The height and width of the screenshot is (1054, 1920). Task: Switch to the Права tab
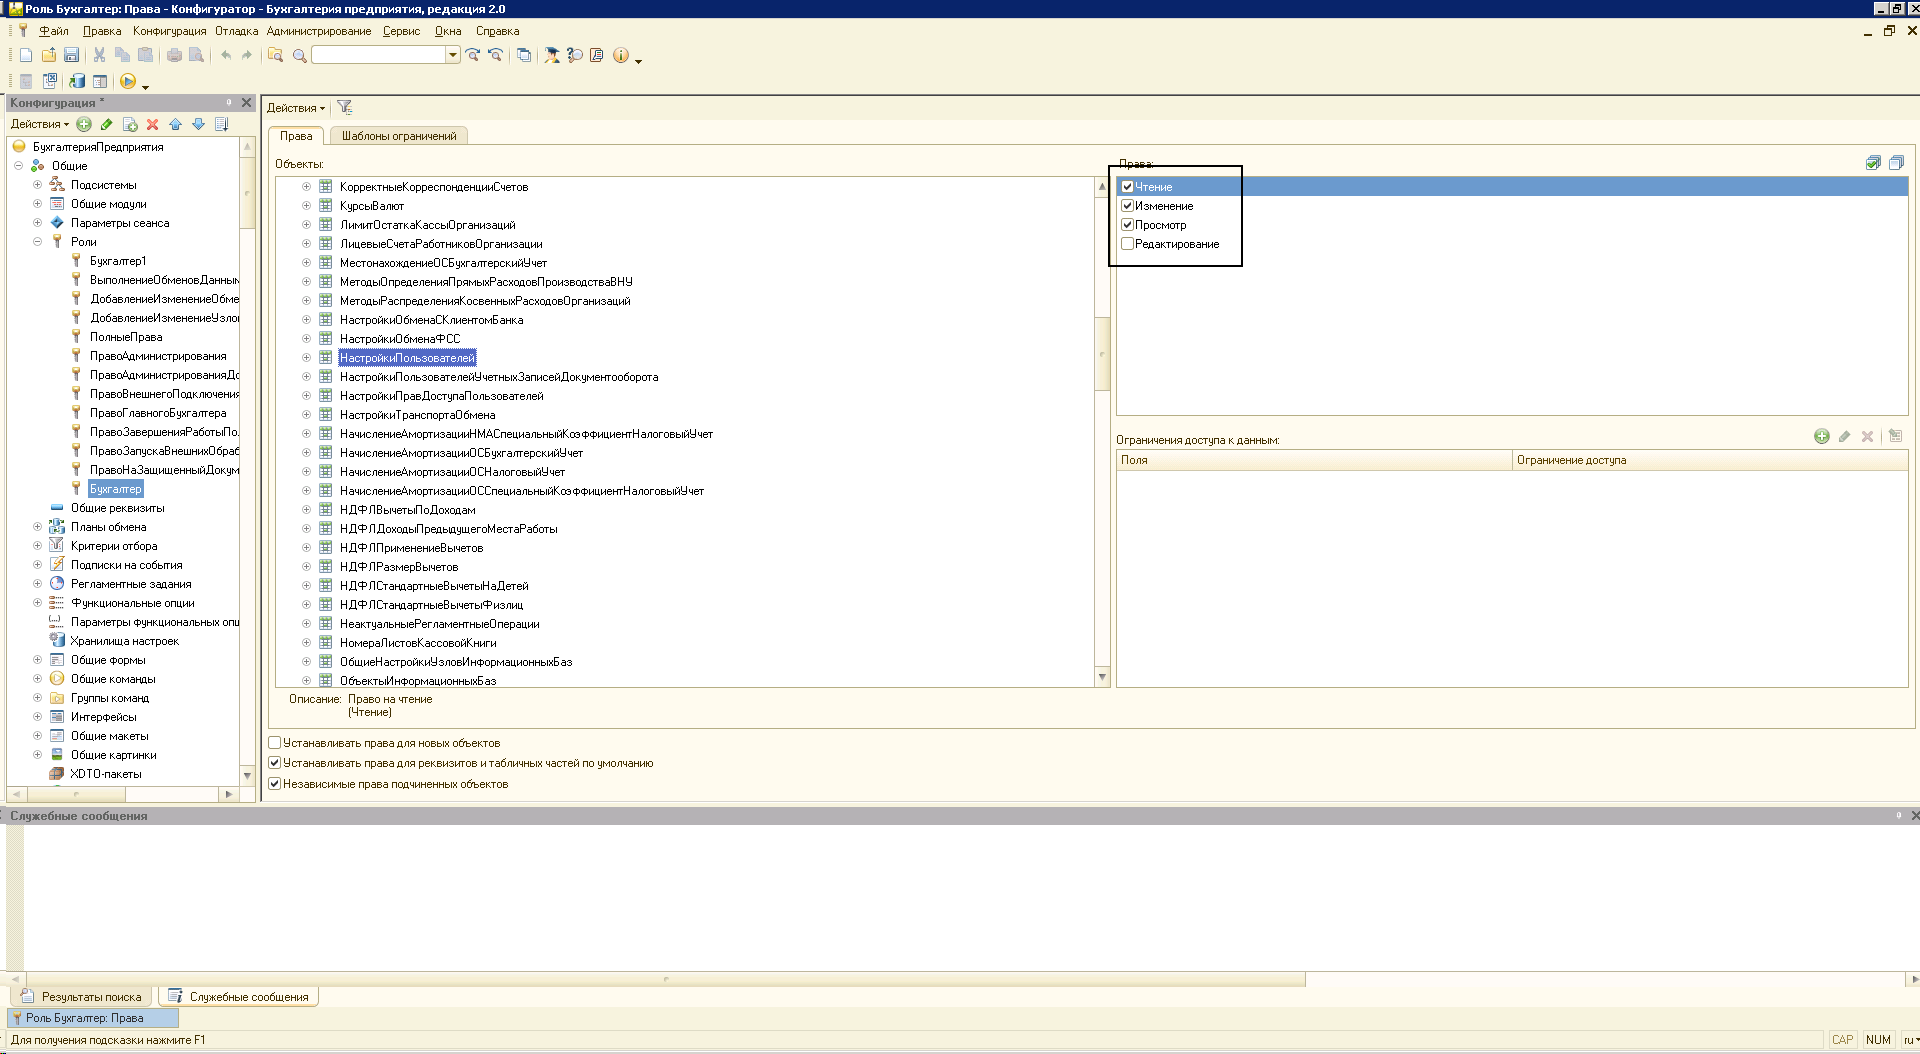[x=296, y=136]
